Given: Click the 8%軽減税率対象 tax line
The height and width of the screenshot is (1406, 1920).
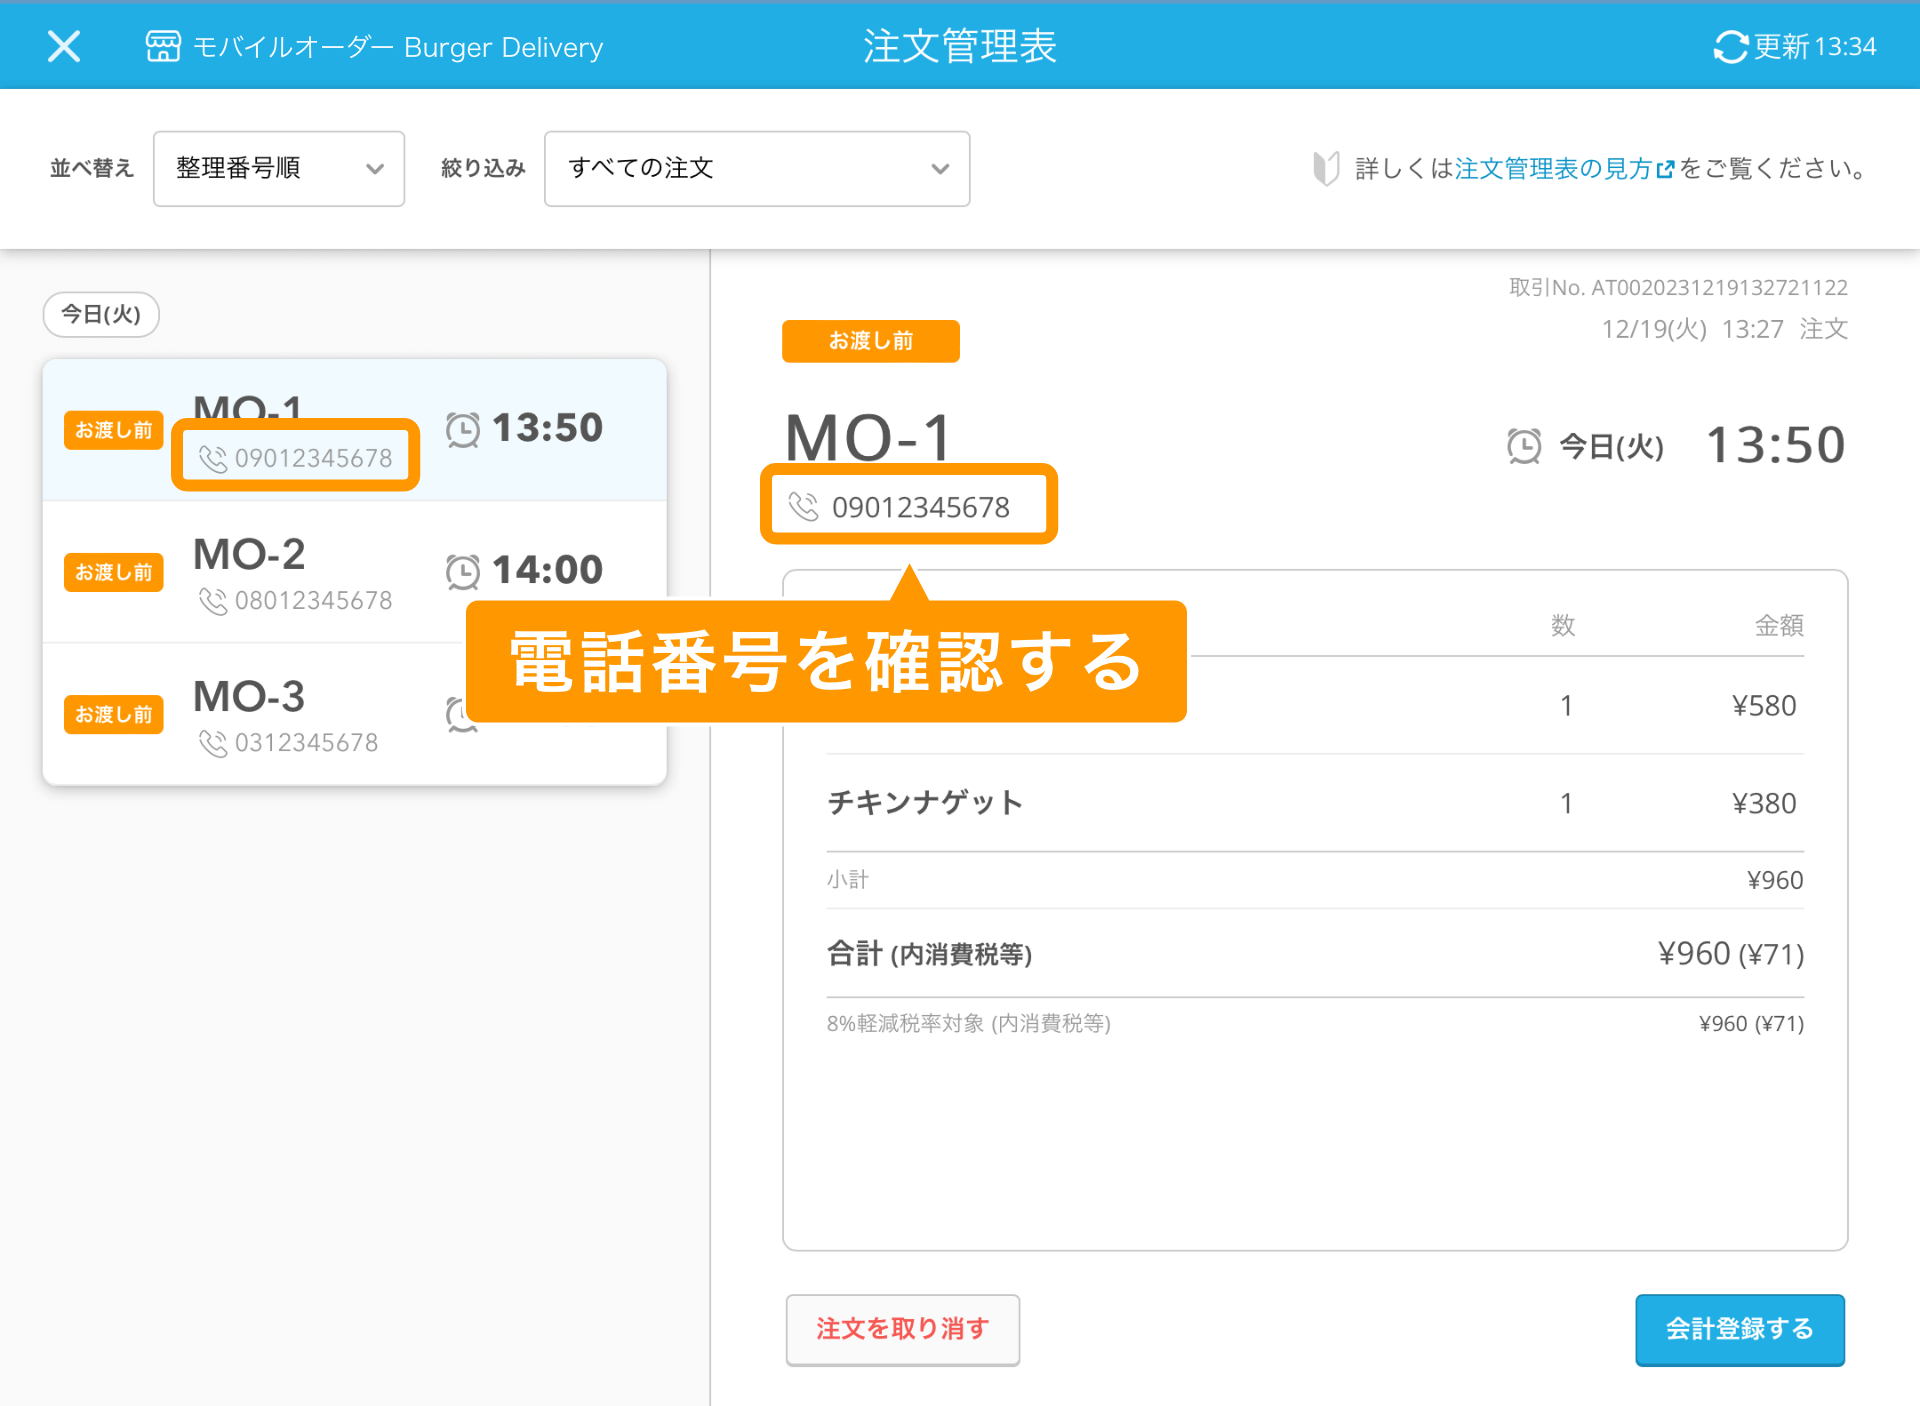Looking at the screenshot, I should (x=1315, y=1023).
